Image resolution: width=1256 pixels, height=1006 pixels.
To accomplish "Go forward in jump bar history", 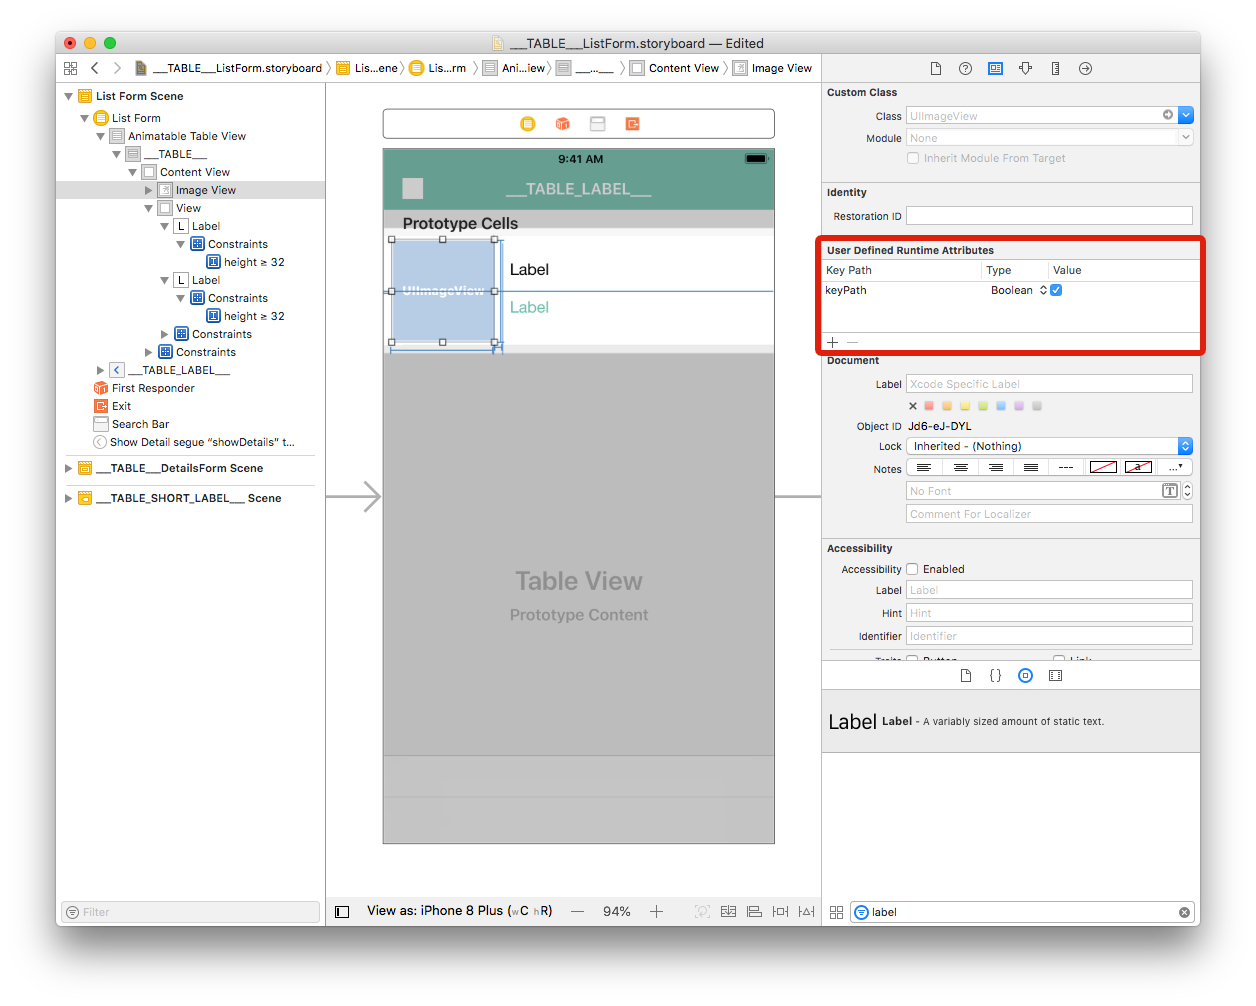I will (117, 68).
